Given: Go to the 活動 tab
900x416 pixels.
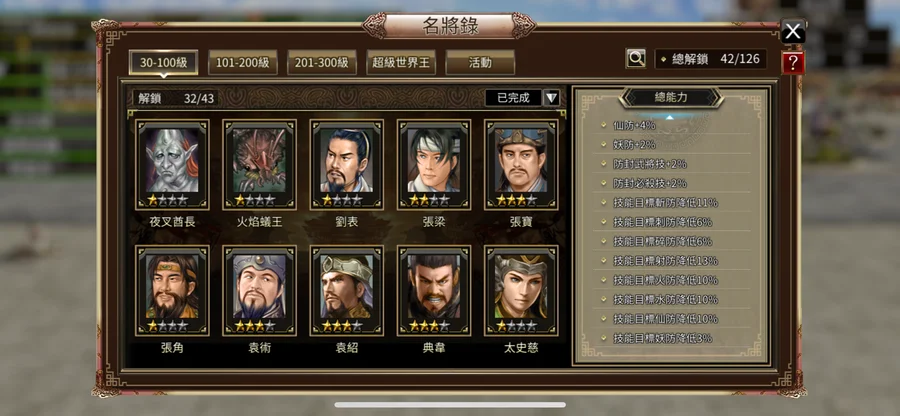Looking at the screenshot, I should tap(480, 63).
